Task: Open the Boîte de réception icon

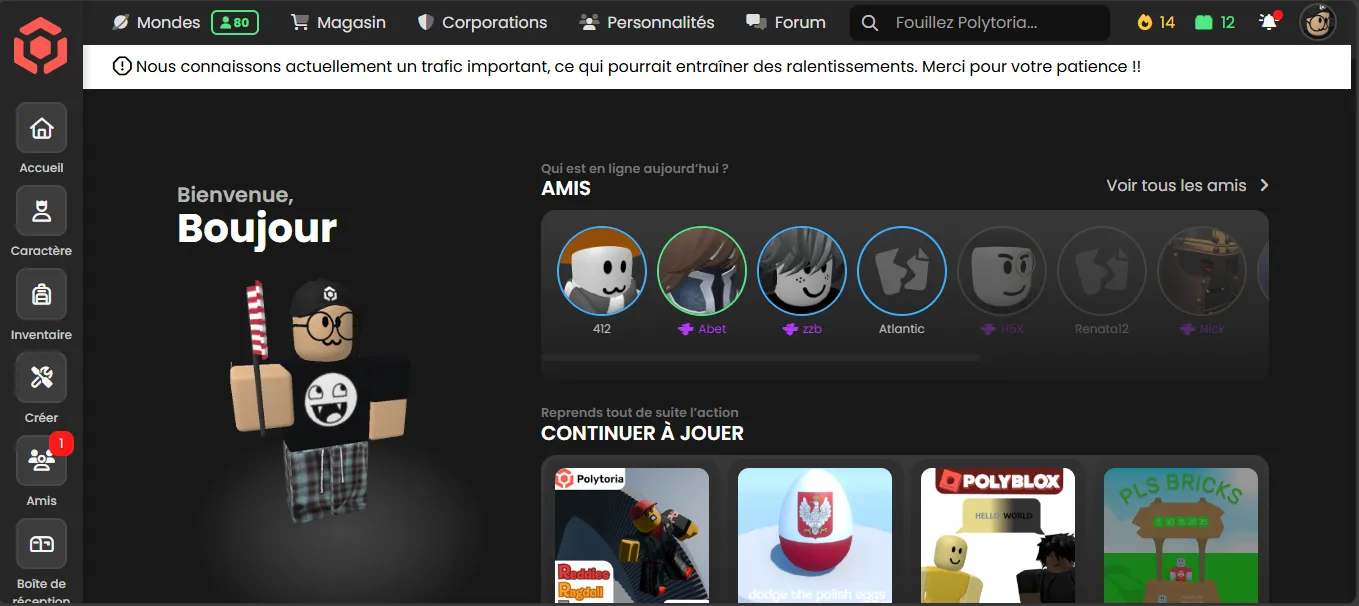Action: (x=41, y=543)
